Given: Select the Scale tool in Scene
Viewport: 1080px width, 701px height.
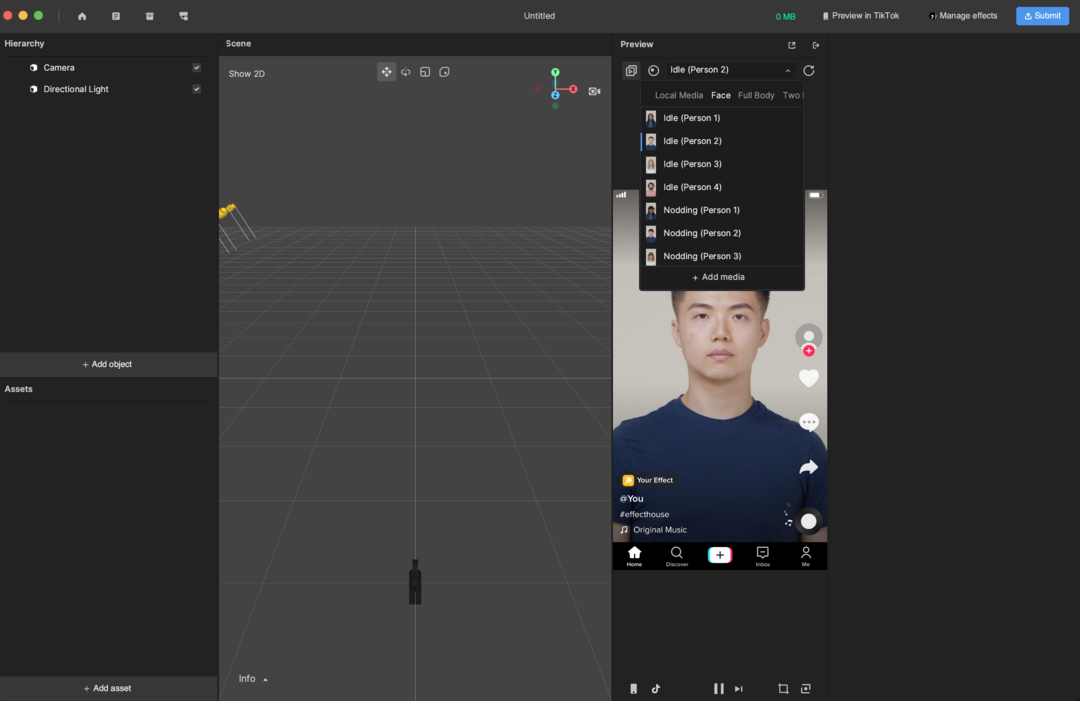Looking at the screenshot, I should pyautogui.click(x=425, y=72).
